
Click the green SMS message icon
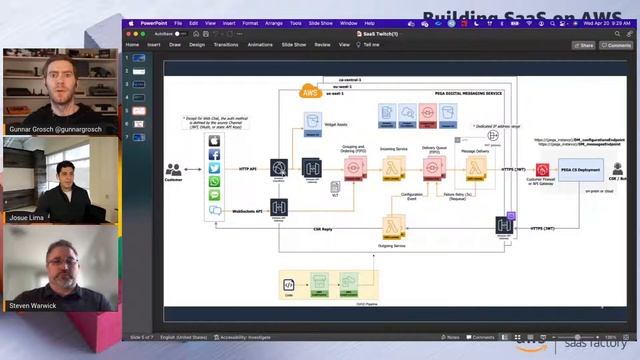(x=214, y=195)
